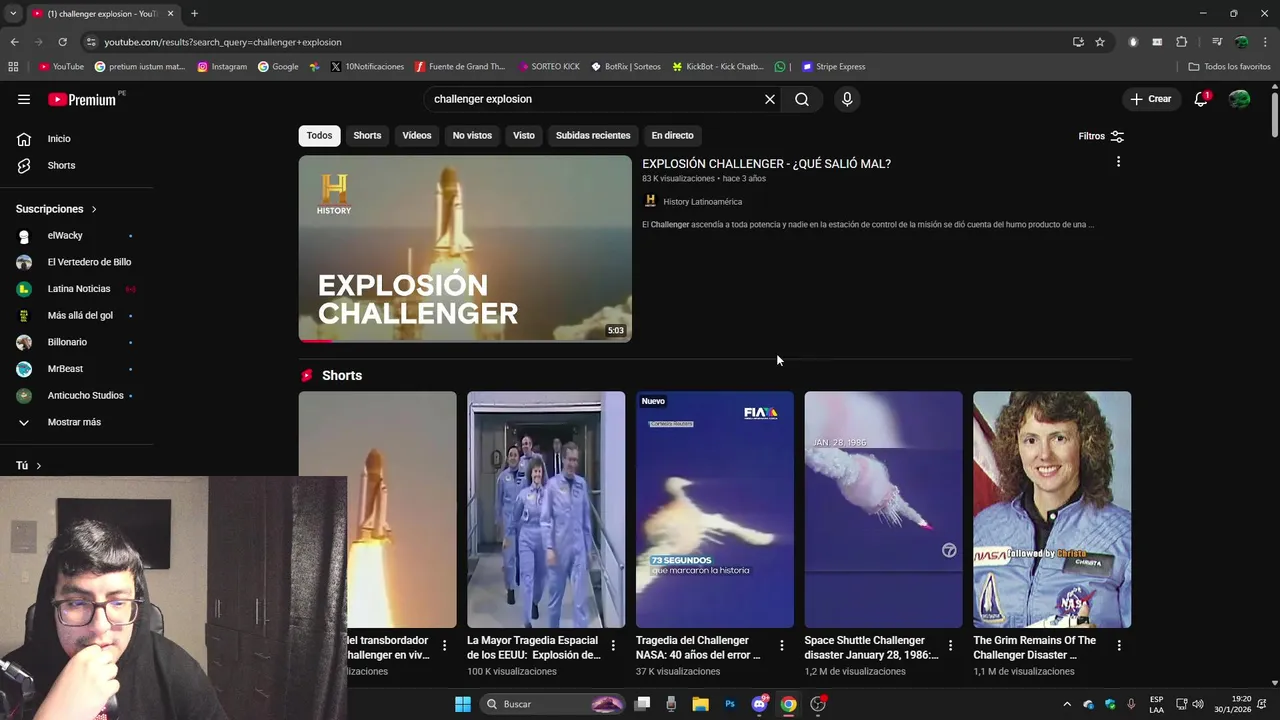Expand the Tú section
This screenshot has height=720, width=1280.
[x=29, y=465]
